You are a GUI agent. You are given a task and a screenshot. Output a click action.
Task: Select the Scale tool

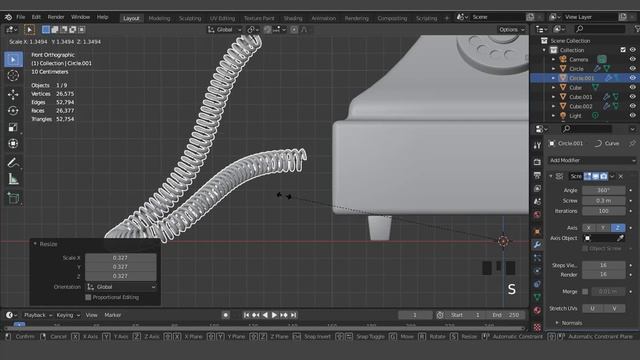[x=13, y=127]
